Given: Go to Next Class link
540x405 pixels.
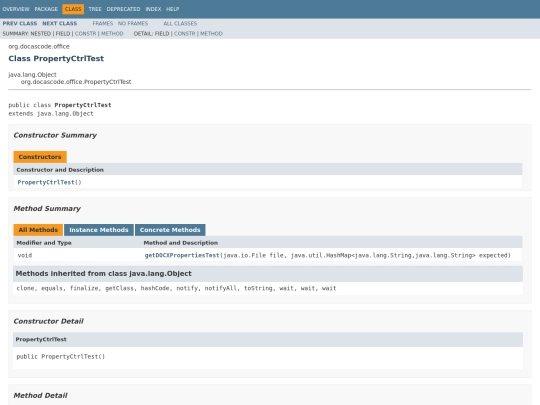Looking at the screenshot, I should tap(60, 23).
